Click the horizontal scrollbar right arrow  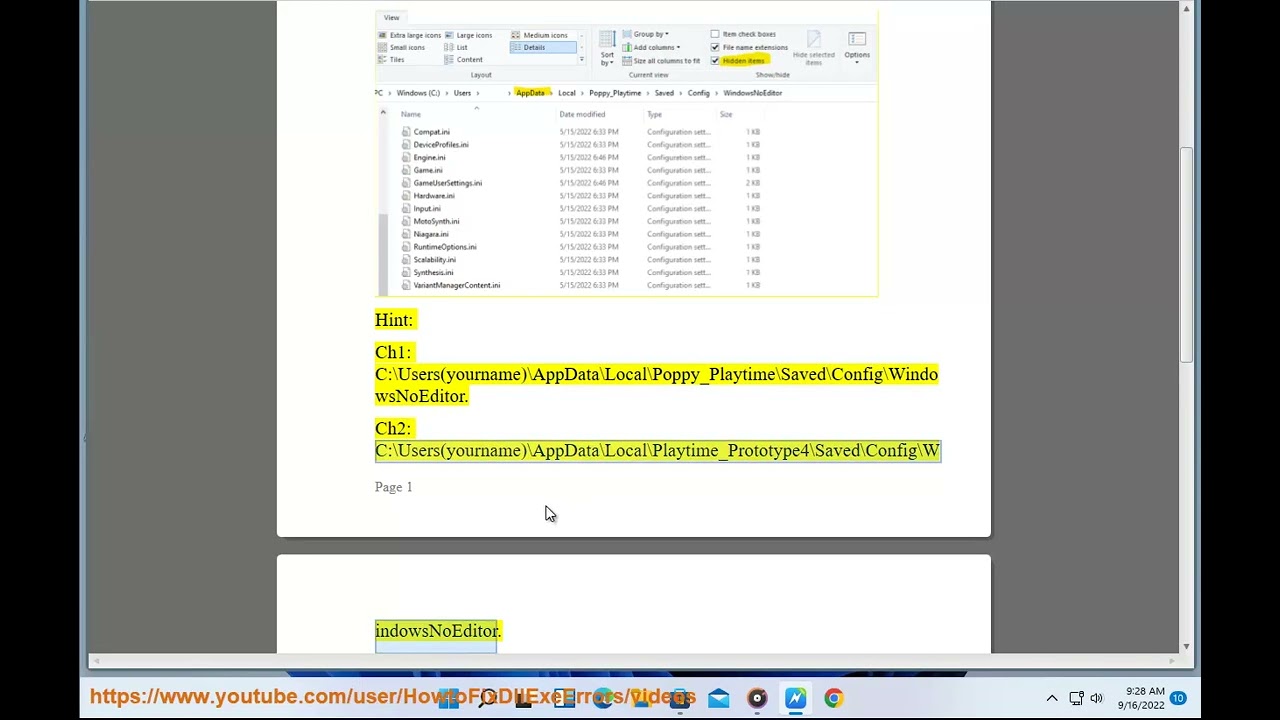pyautogui.click(x=1174, y=660)
